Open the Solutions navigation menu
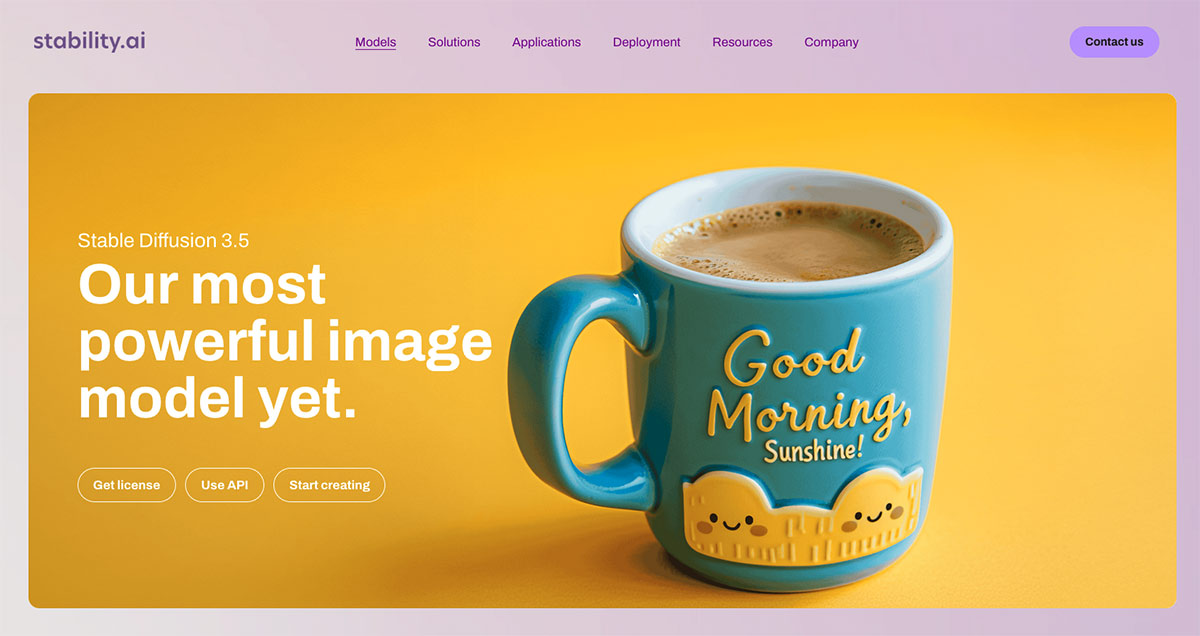 454,42
